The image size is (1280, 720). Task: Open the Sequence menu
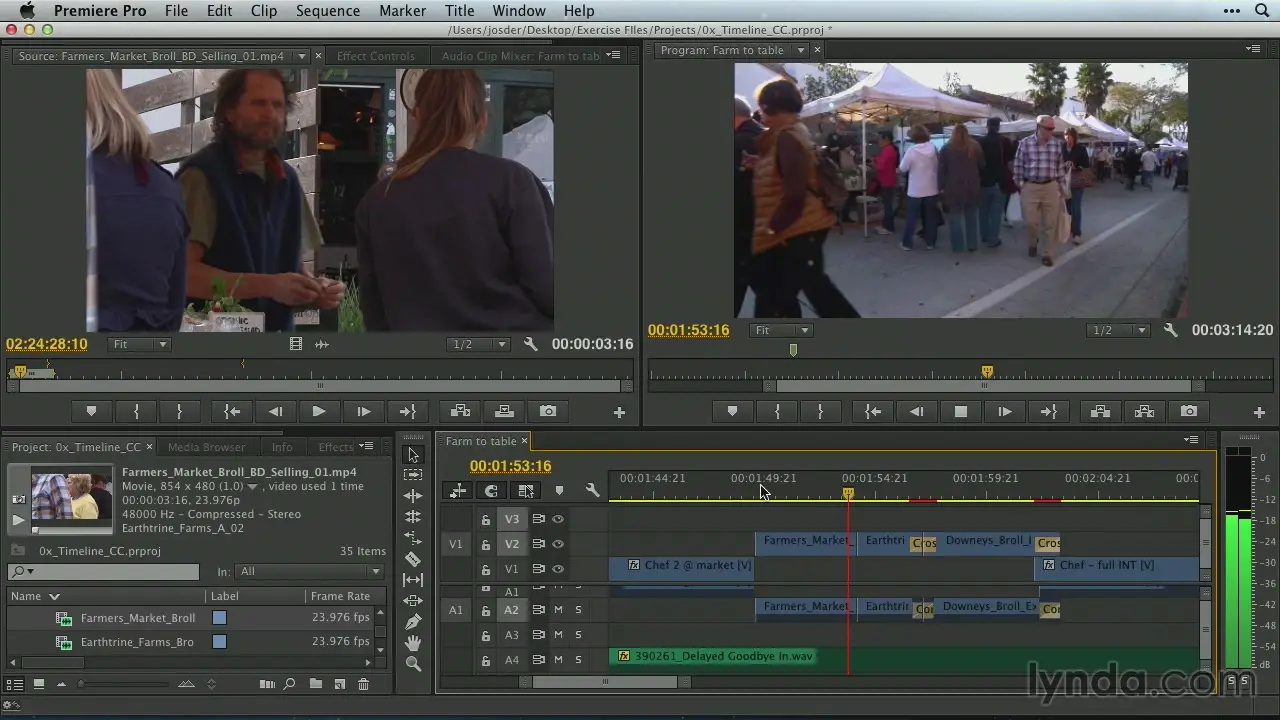pos(327,11)
